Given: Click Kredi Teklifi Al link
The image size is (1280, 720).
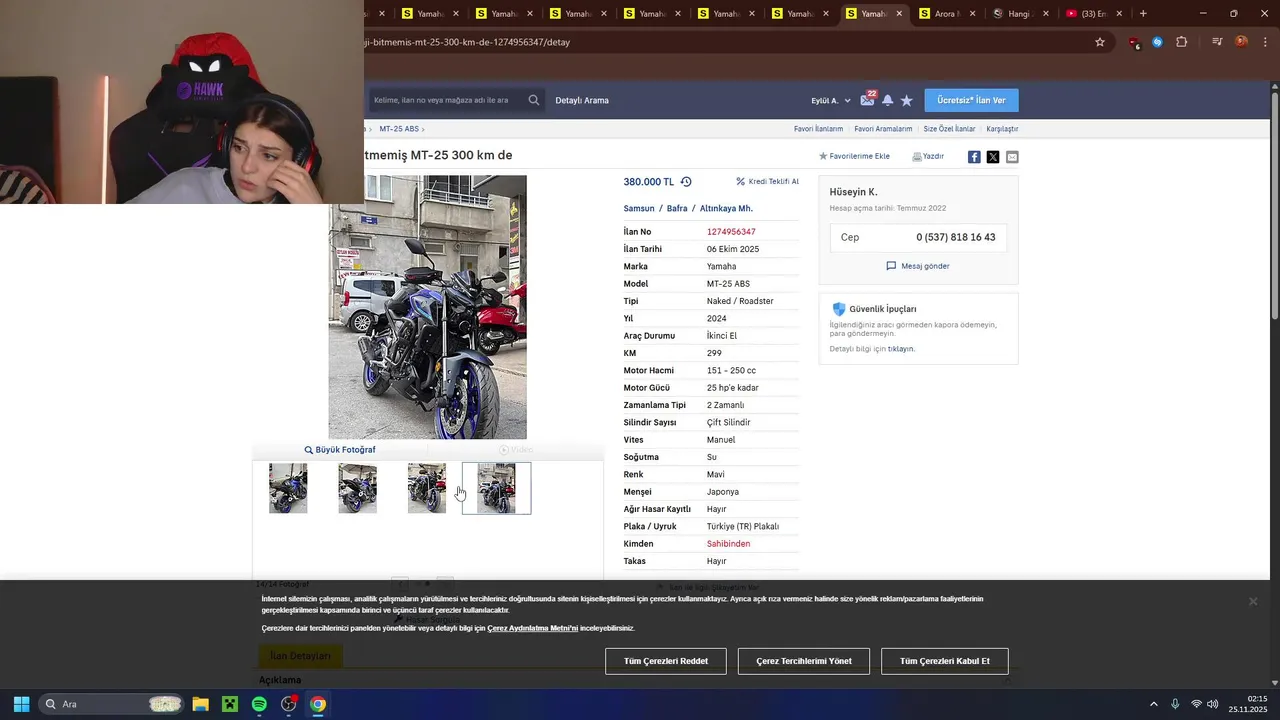Looking at the screenshot, I should click(768, 182).
